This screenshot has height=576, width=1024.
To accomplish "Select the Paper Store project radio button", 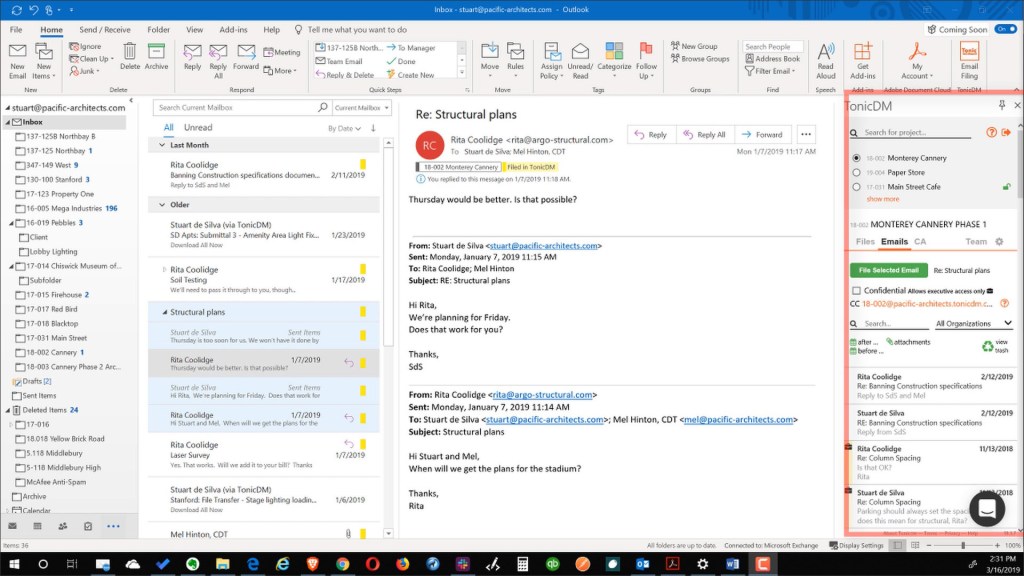I will pos(857,172).
